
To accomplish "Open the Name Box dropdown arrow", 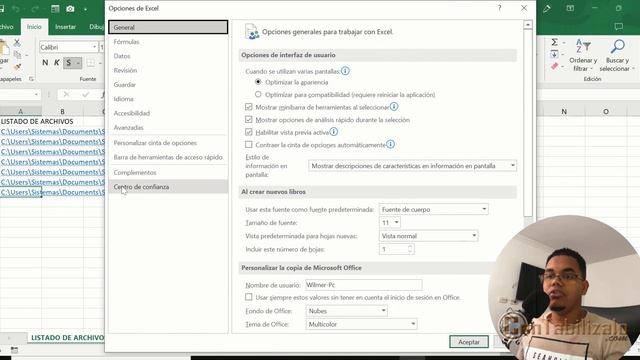I will point(36,95).
